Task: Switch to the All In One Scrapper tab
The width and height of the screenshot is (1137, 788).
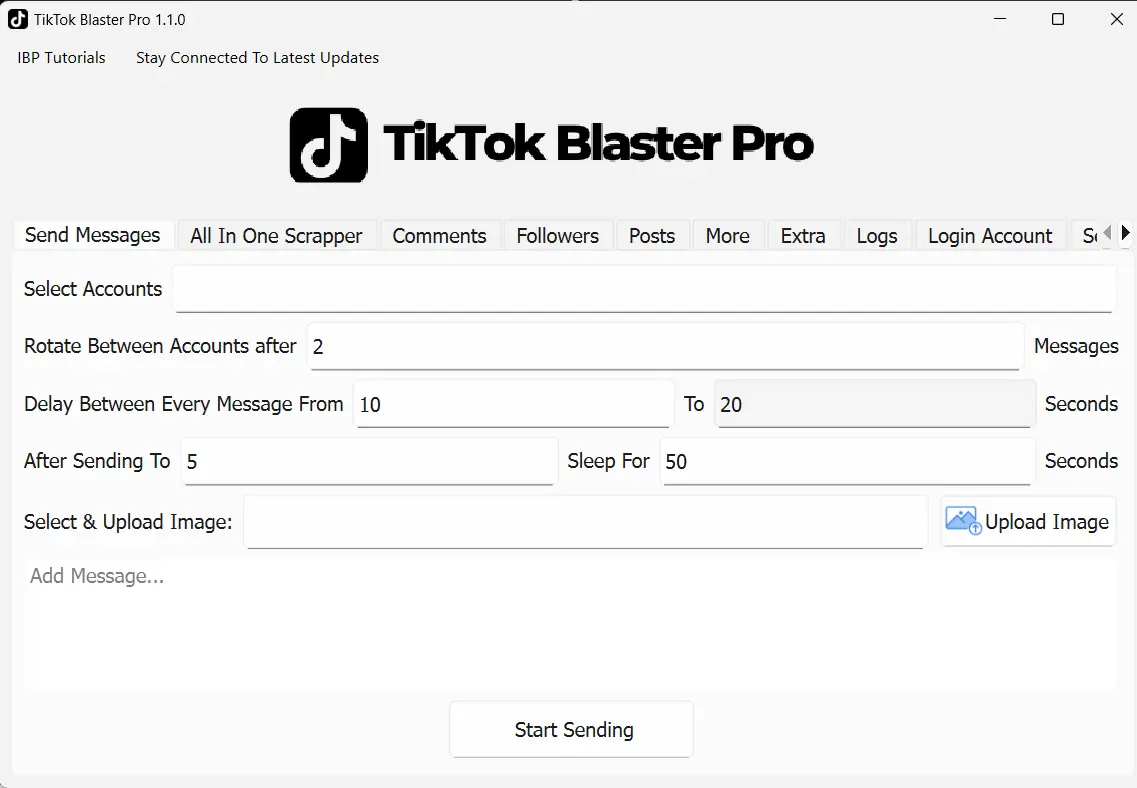Action: pyautogui.click(x=276, y=236)
